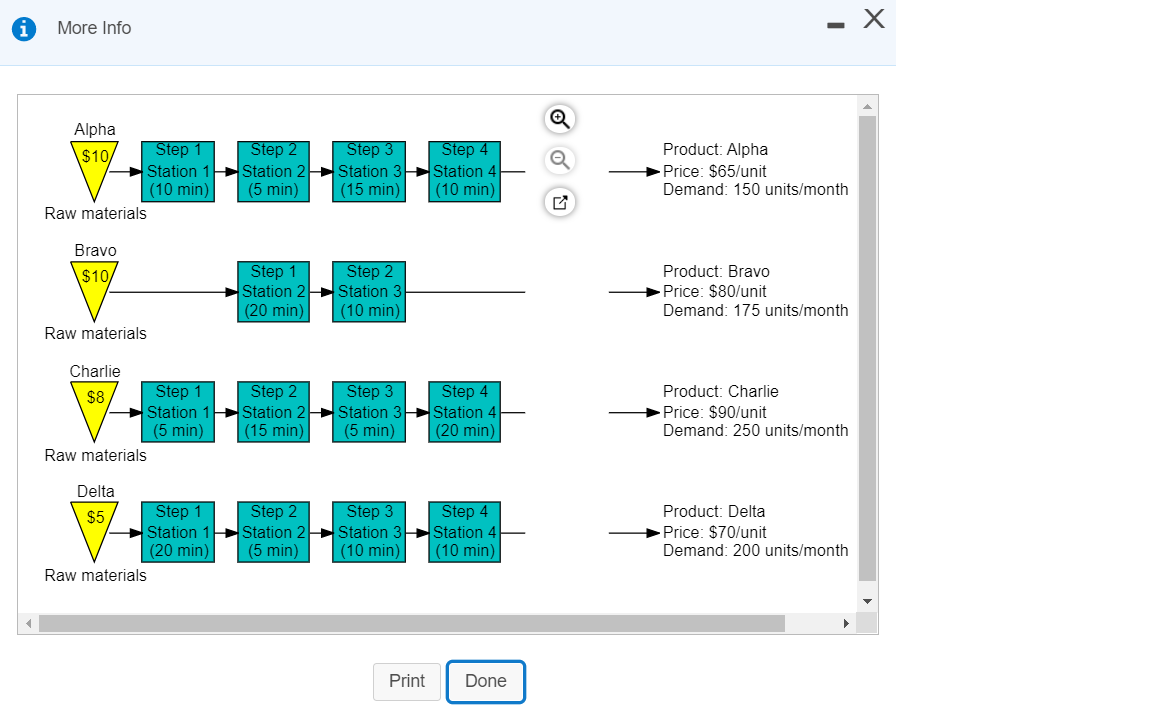Click 'Price: $90/unit' text

pyautogui.click(x=715, y=412)
